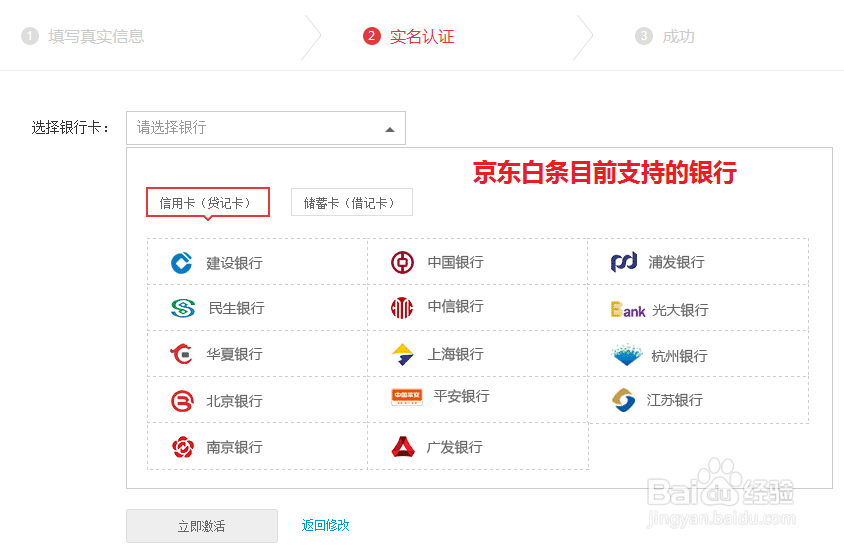Click the Bank of Nanjing logo icon
The image size is (844, 548).
pos(182,447)
